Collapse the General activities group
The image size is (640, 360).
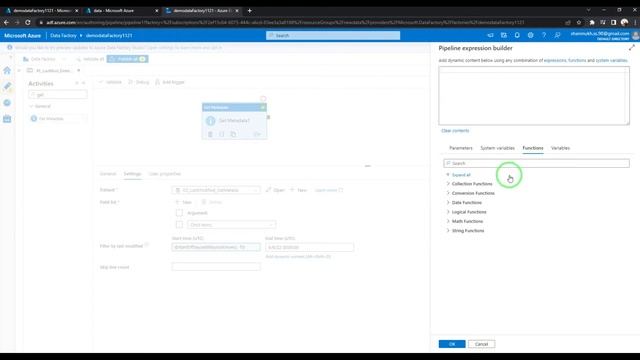(40, 106)
